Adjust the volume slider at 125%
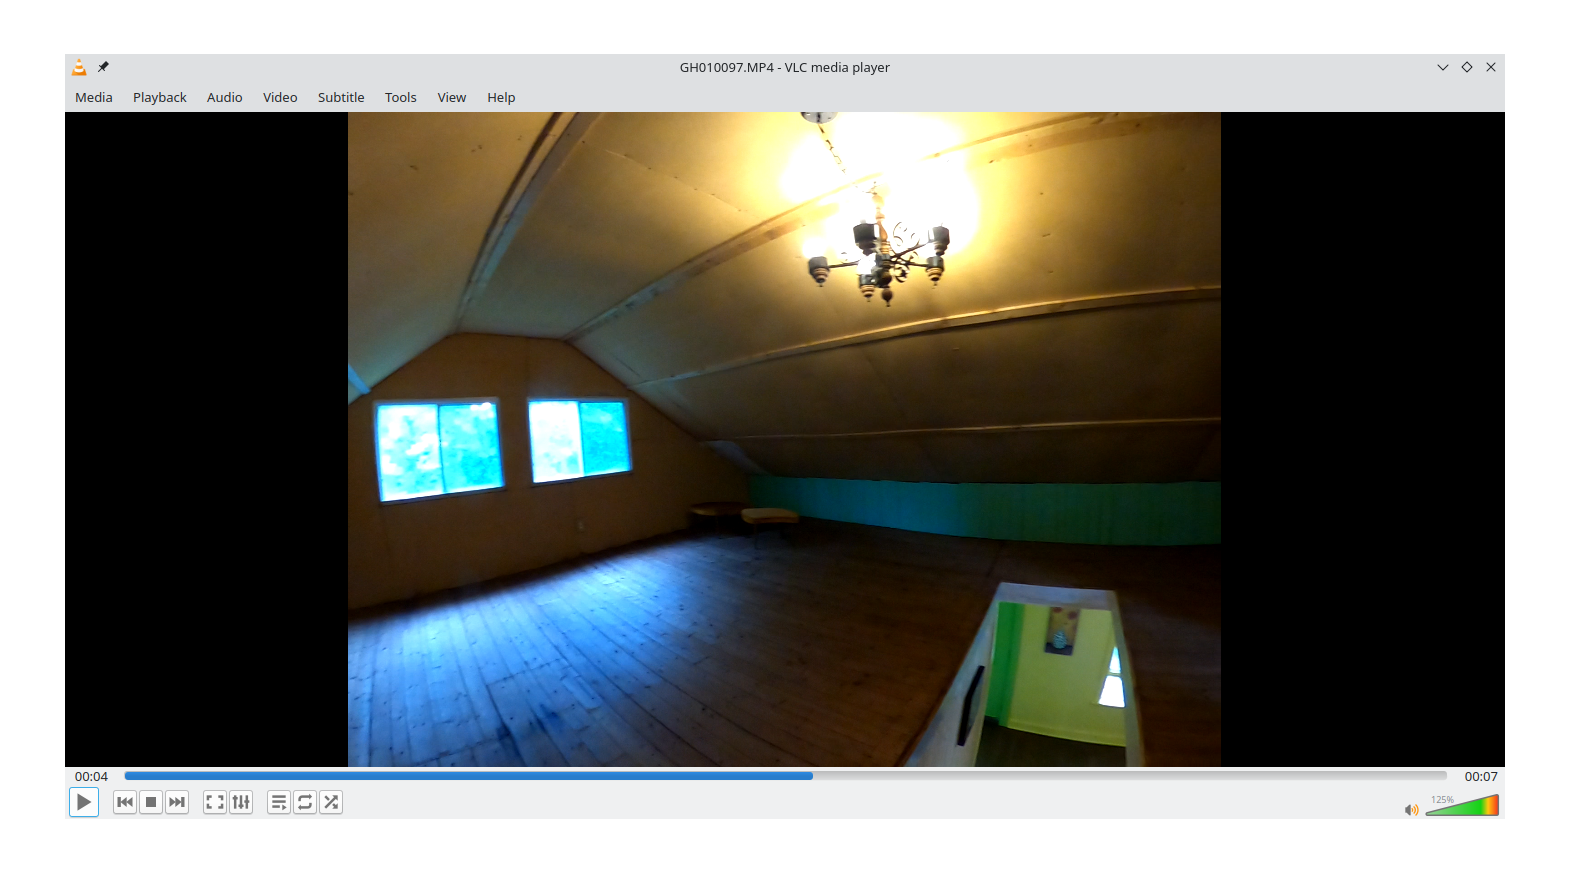 [x=1462, y=805]
